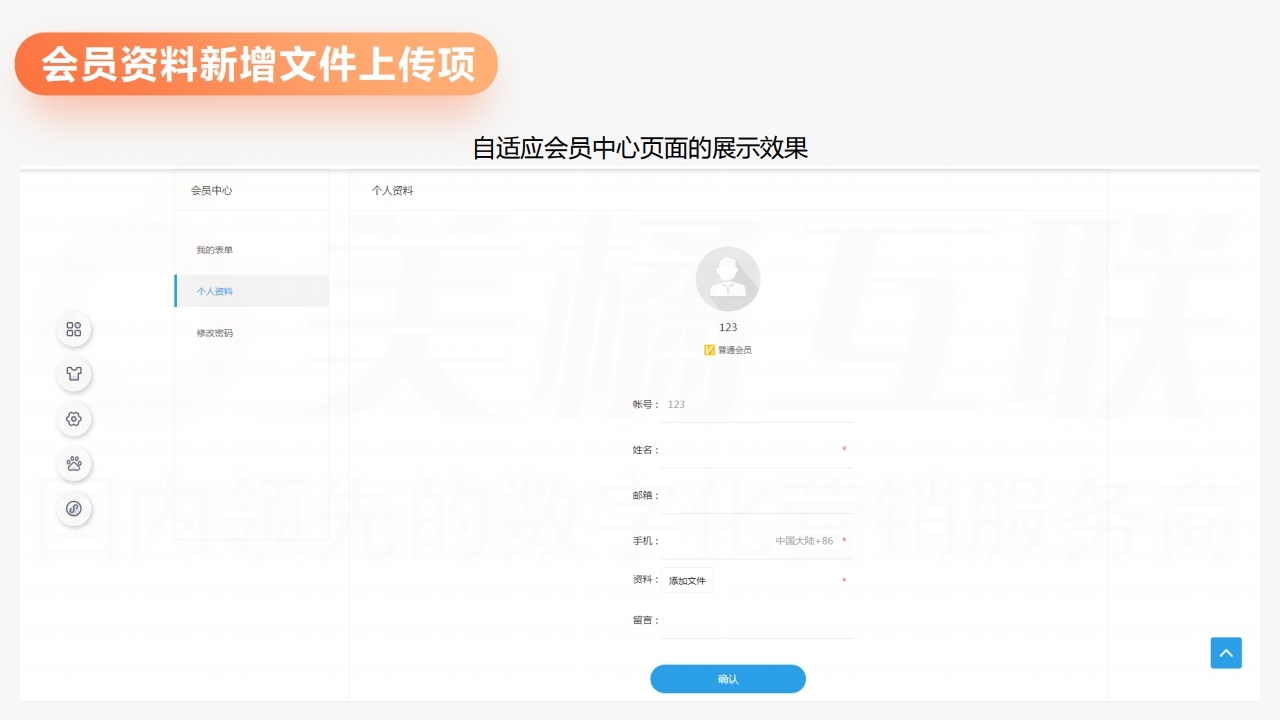Screen dimensions: 1280x720
Task: Click the 留言 message field
Action: point(756,621)
